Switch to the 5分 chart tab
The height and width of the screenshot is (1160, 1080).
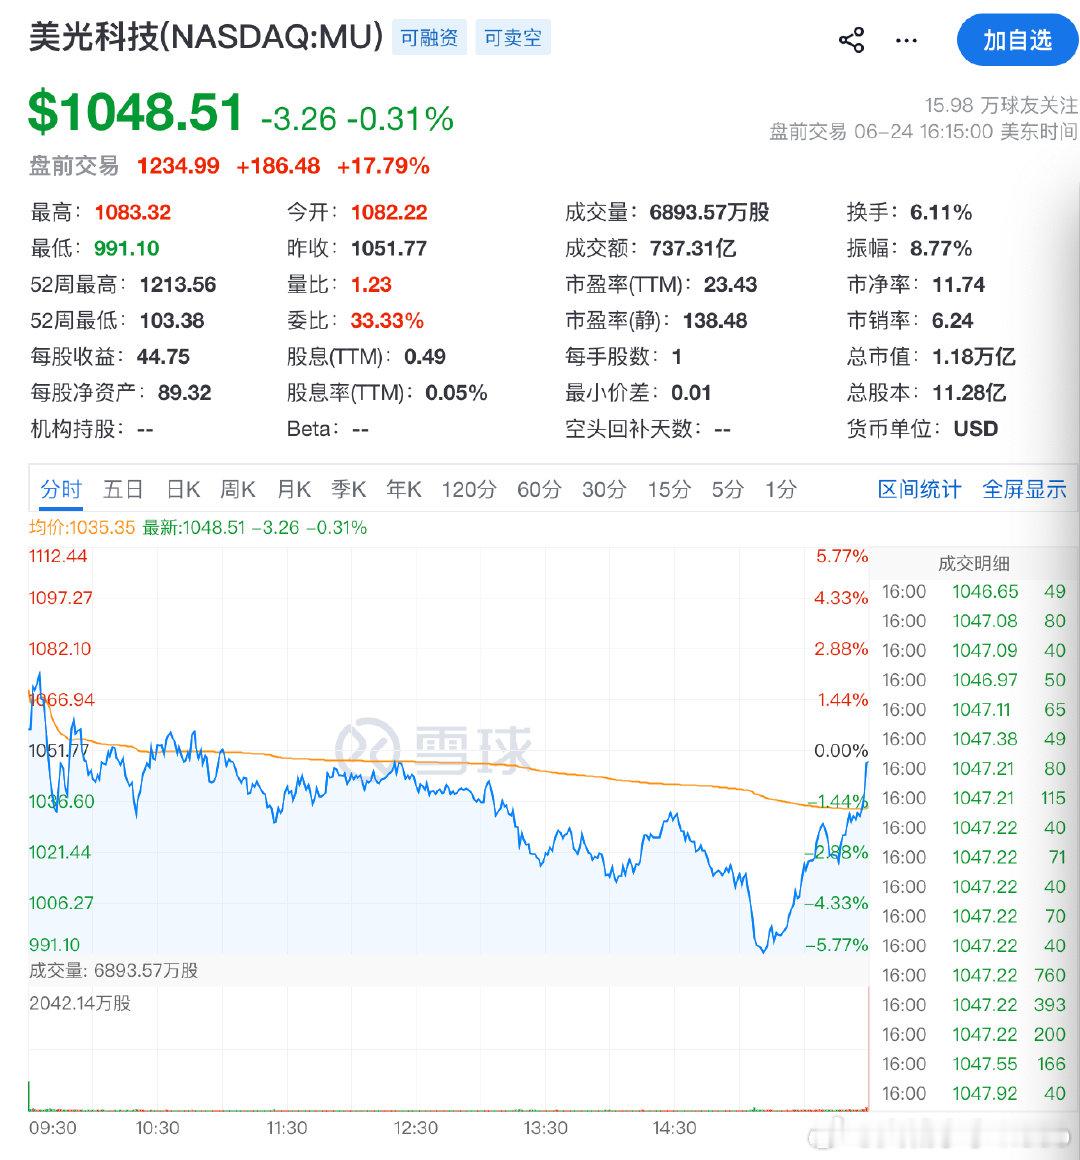(728, 489)
